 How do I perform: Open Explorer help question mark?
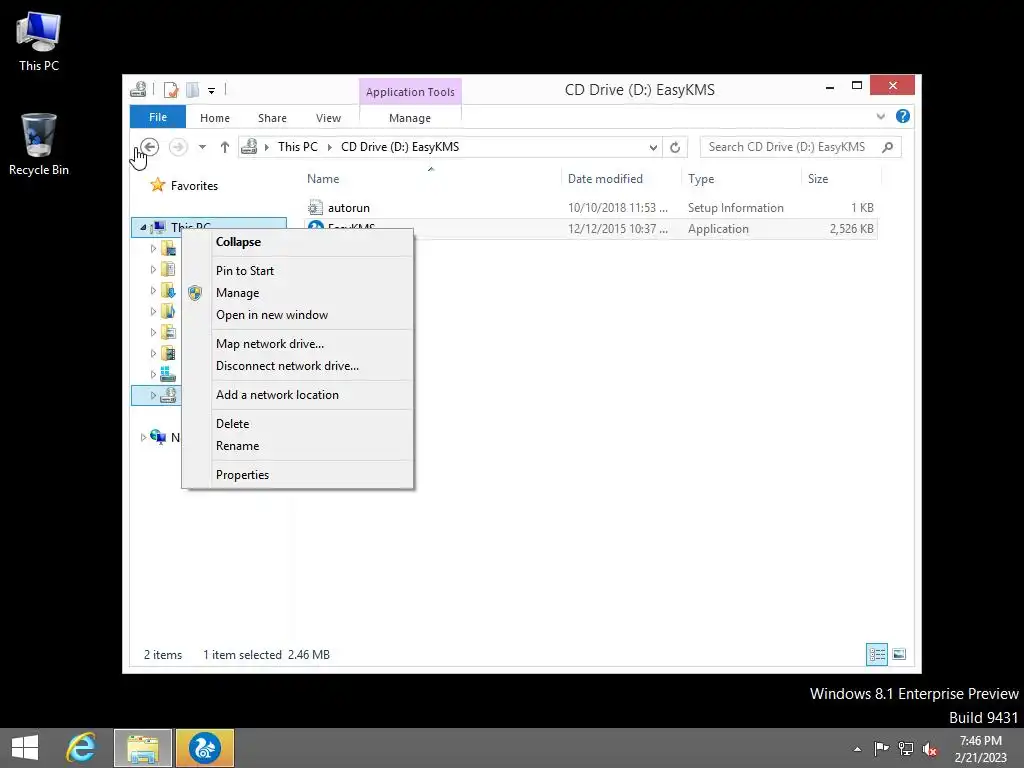pos(903,116)
